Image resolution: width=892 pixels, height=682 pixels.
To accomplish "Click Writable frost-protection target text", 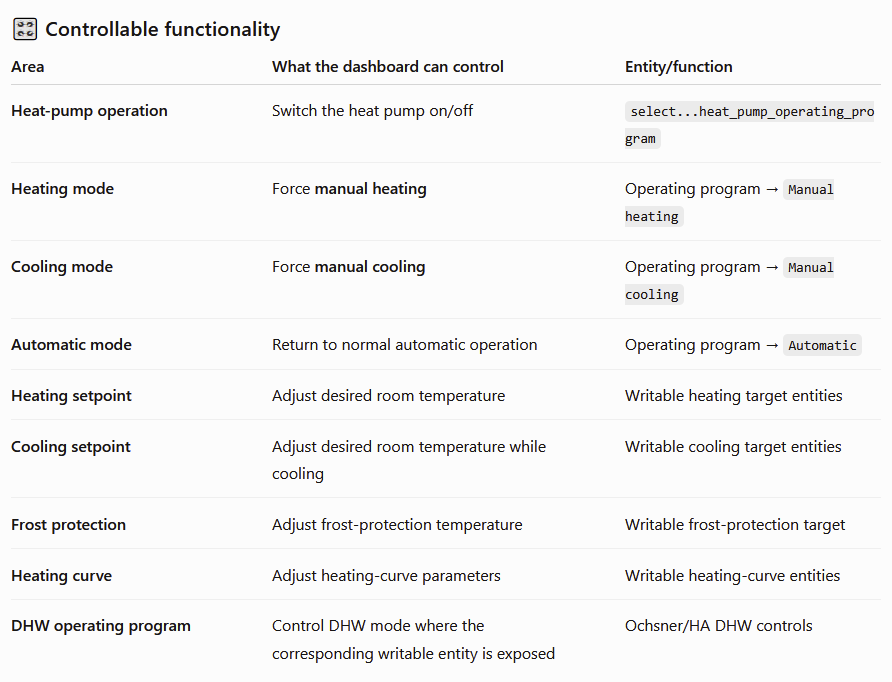I will click(735, 524).
